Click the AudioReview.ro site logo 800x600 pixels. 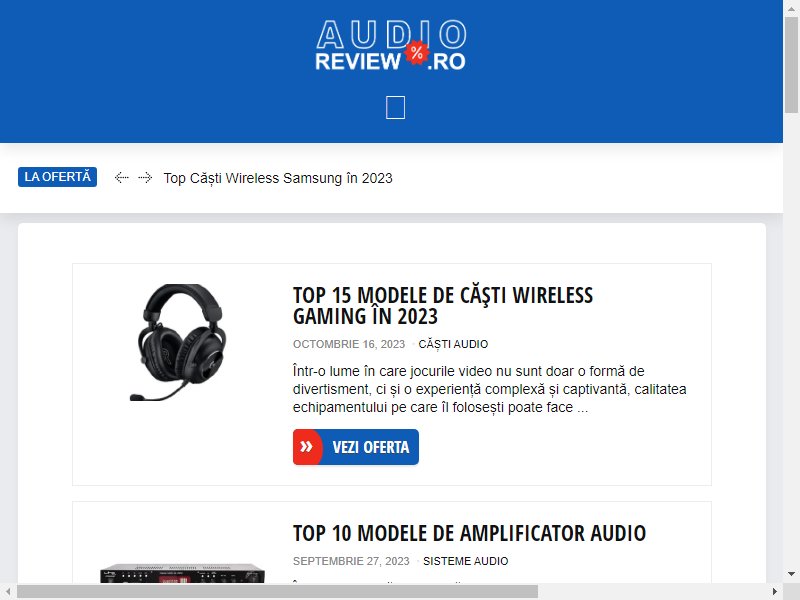tap(391, 45)
